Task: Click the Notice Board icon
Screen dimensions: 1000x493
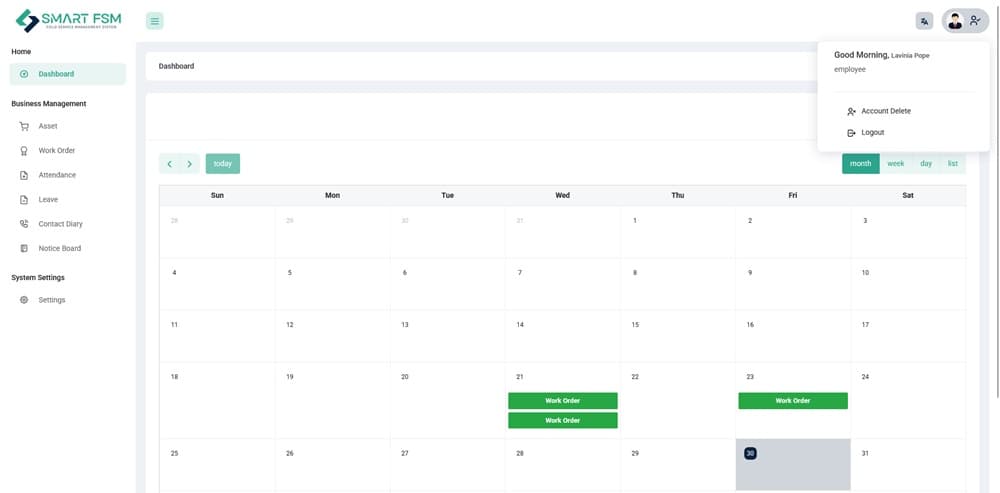Action: pyautogui.click(x=24, y=248)
